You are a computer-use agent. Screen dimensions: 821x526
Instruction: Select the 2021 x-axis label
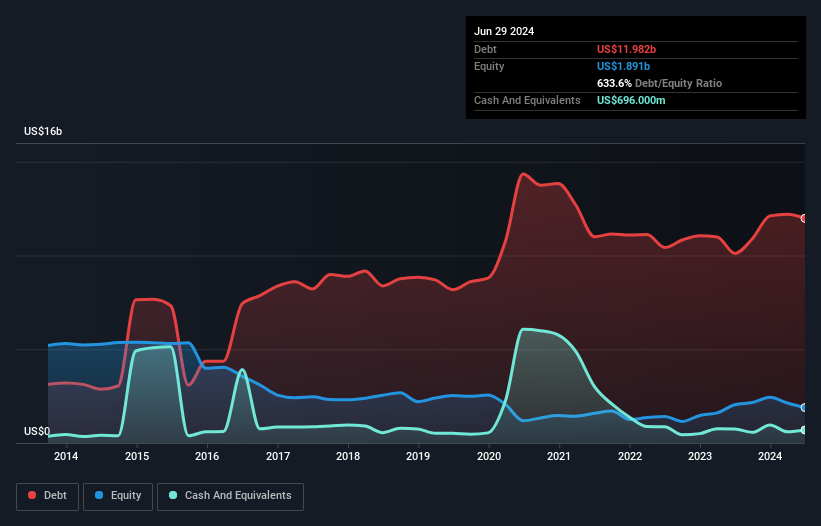click(x=559, y=456)
